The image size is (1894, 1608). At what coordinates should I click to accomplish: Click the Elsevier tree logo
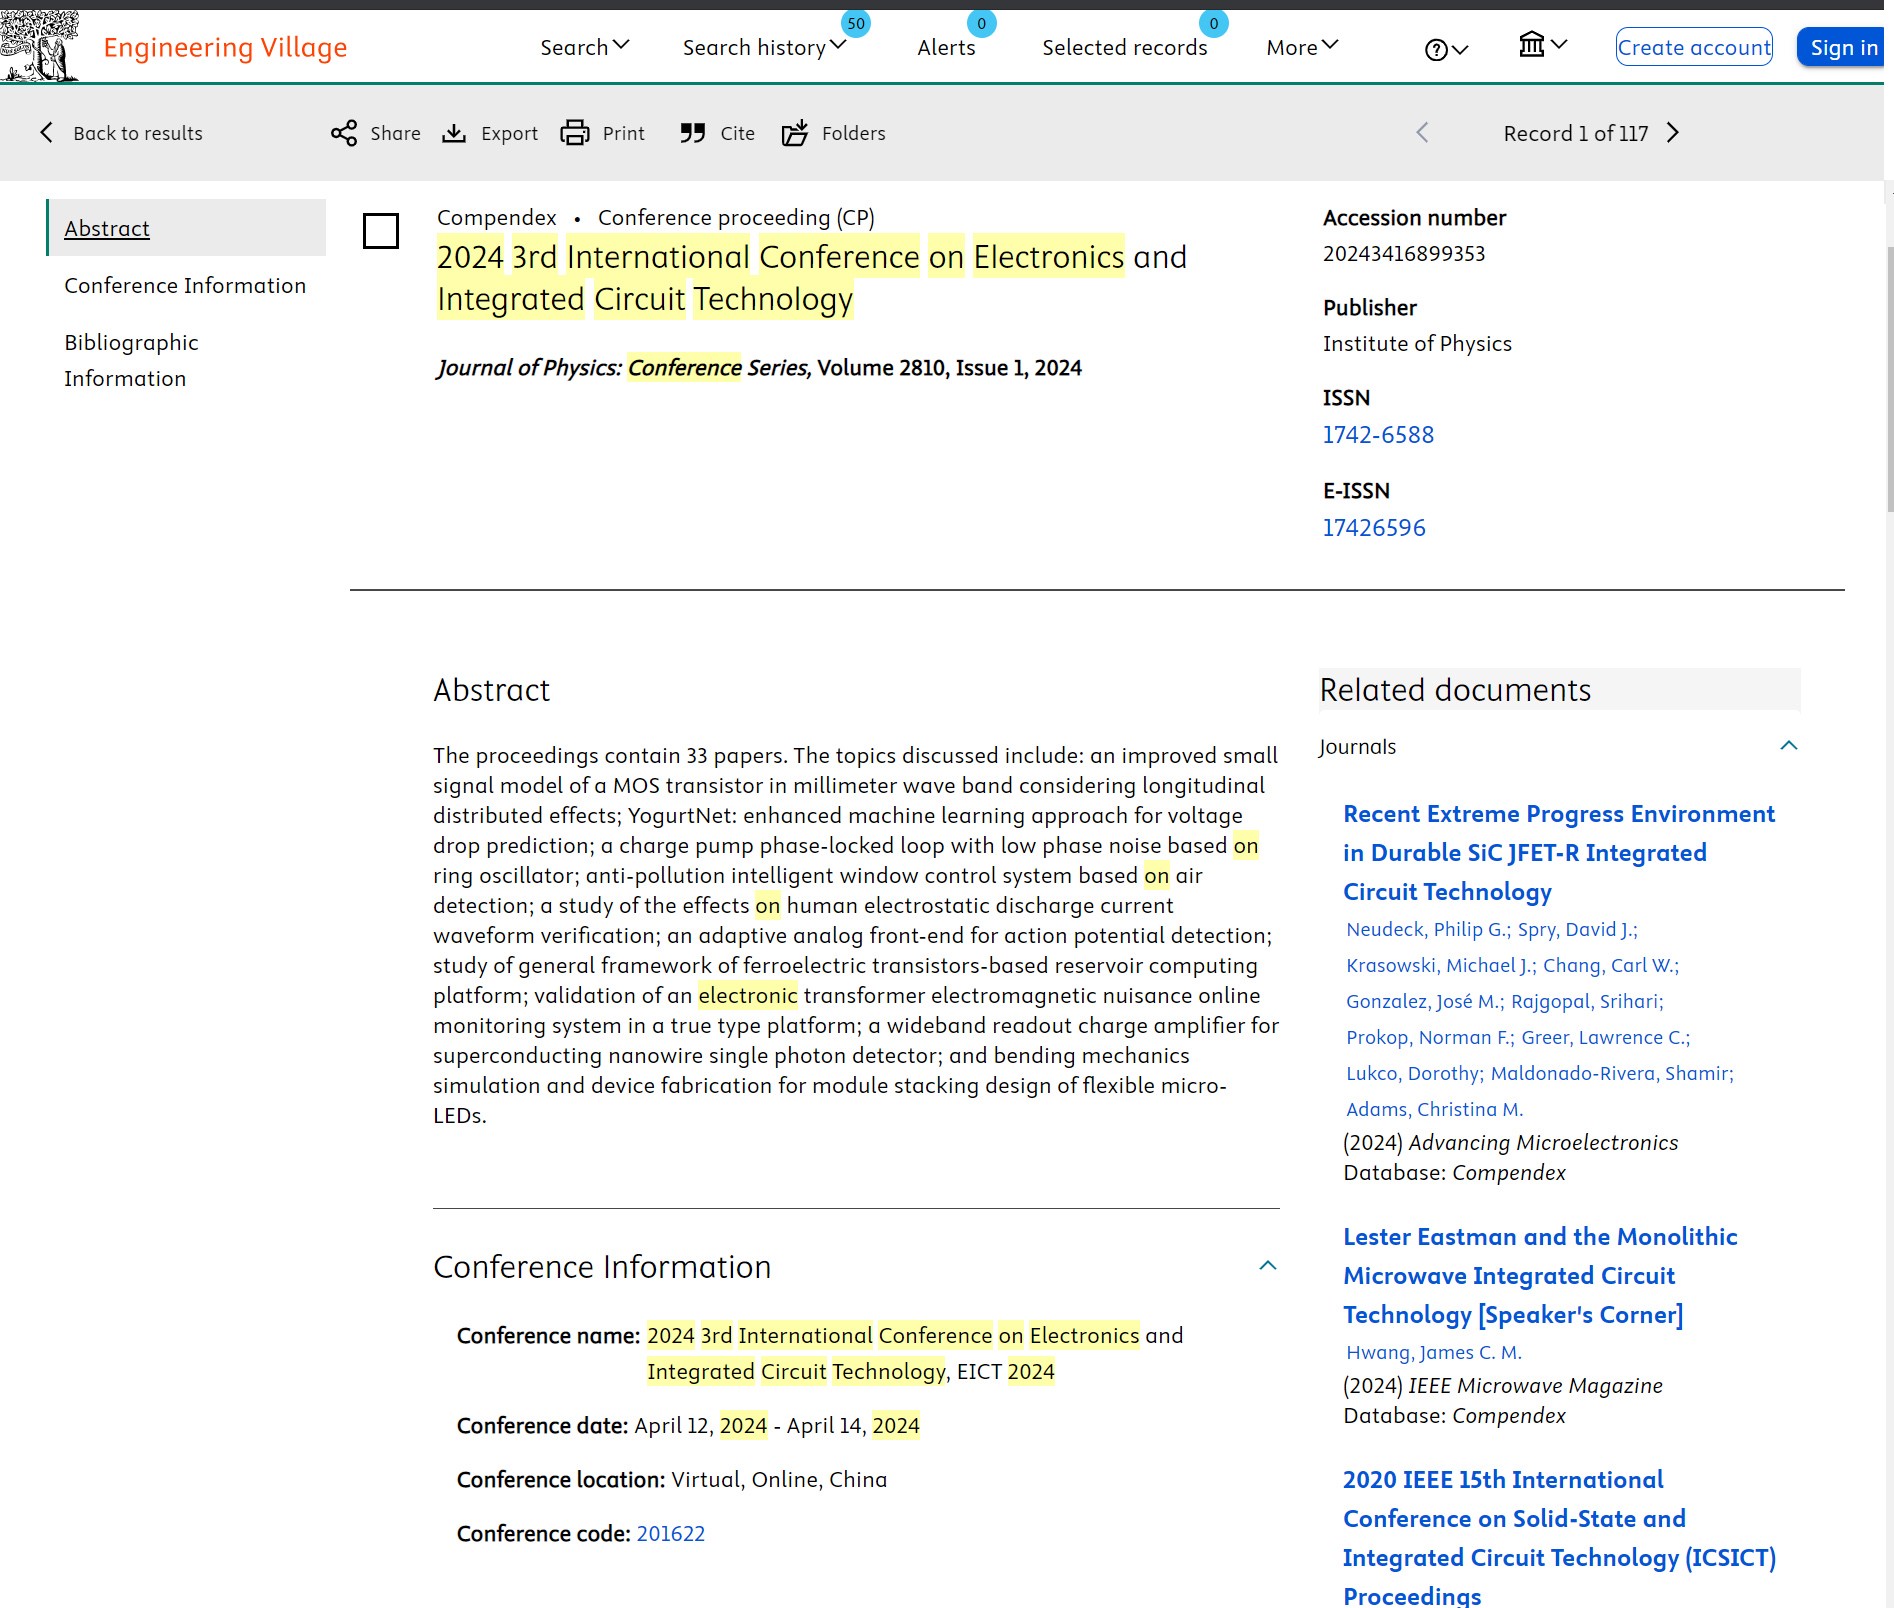coord(39,46)
